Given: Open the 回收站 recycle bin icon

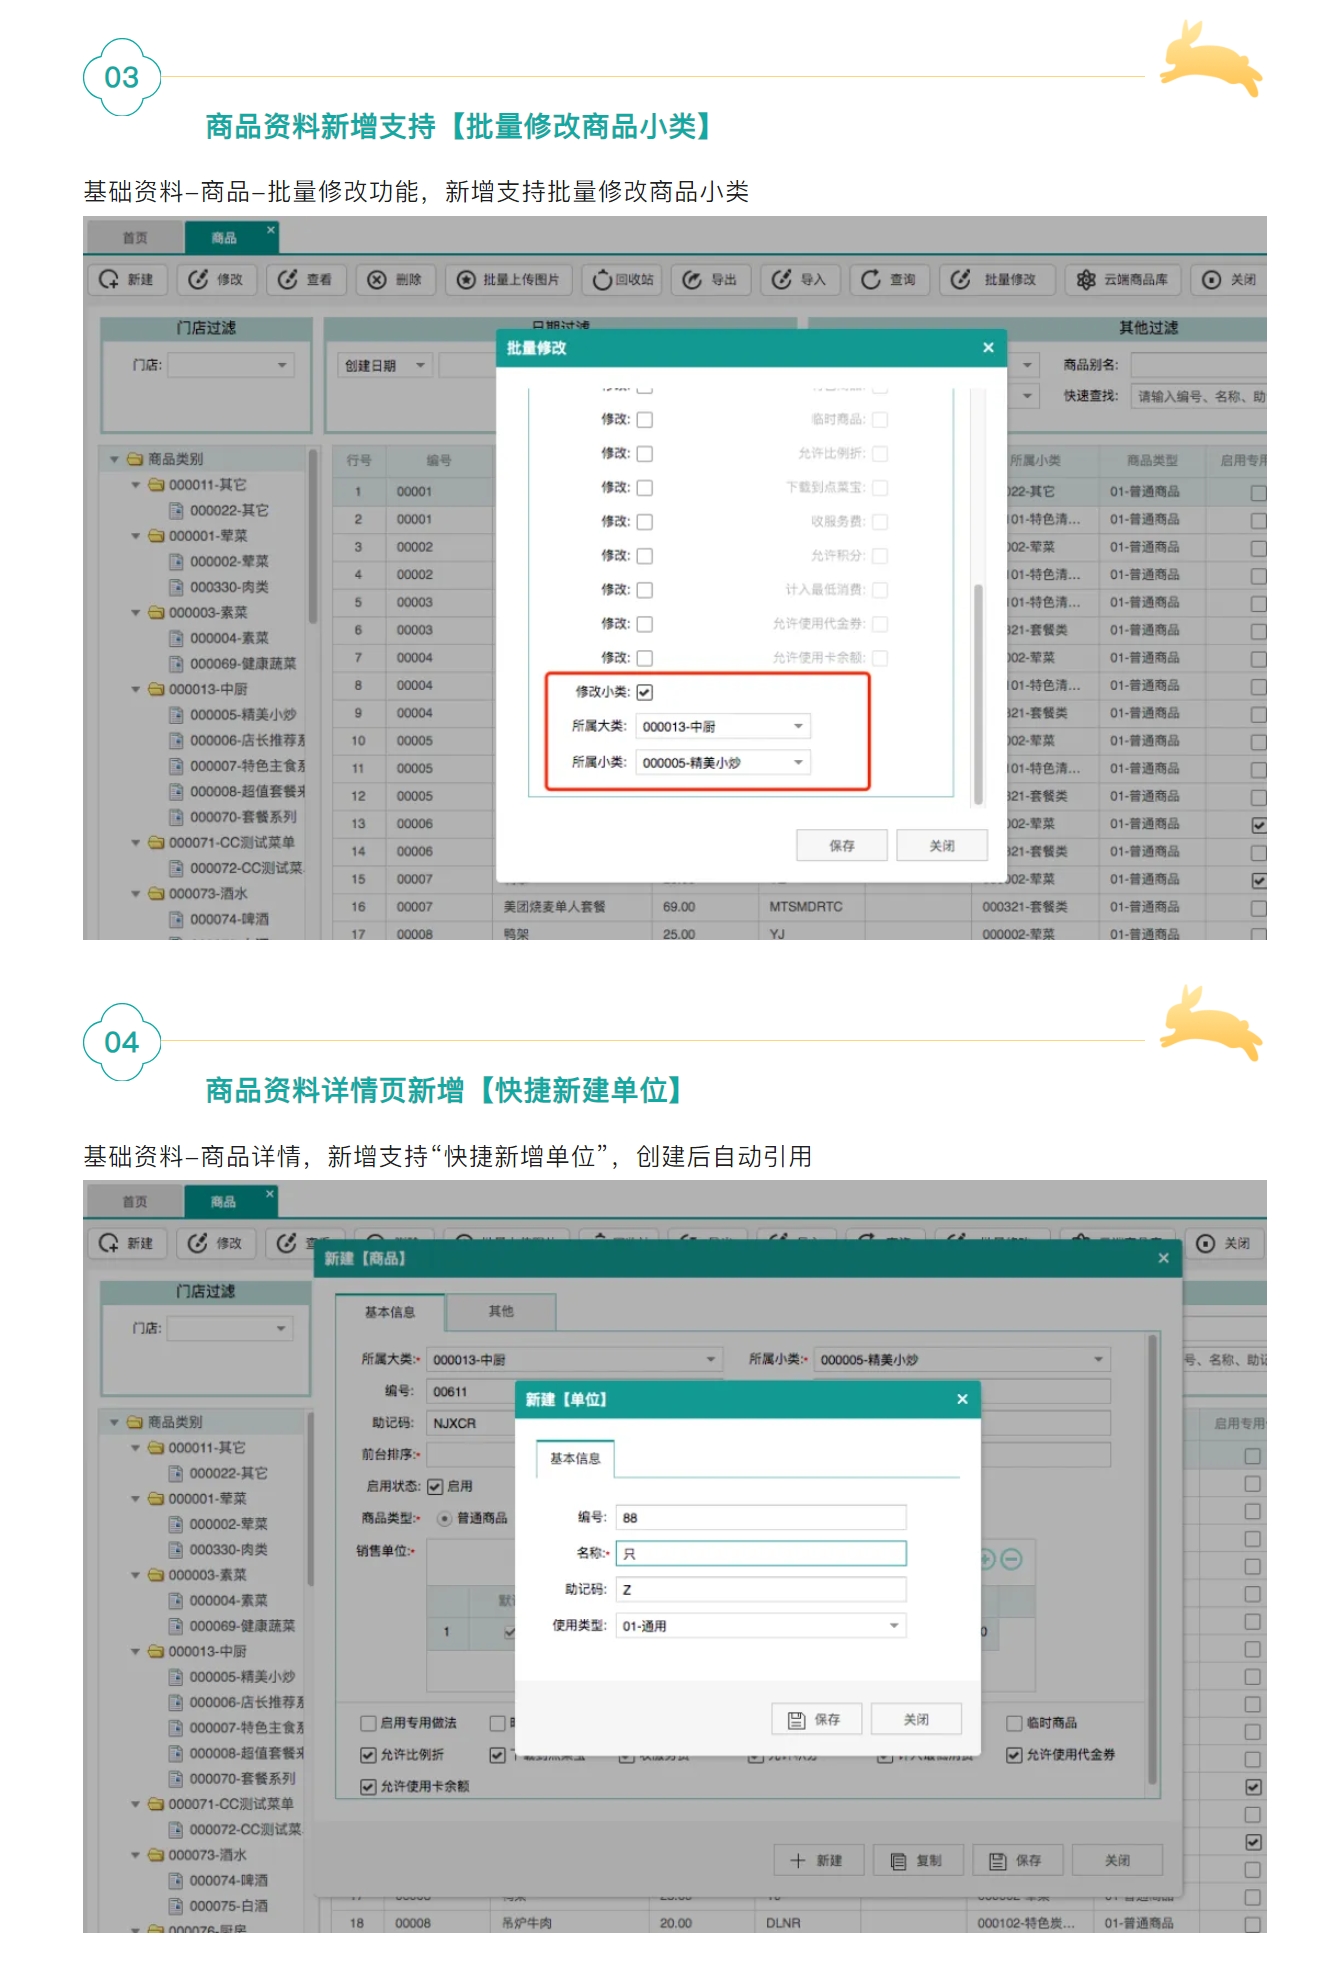Looking at the screenshot, I should coord(601,280).
